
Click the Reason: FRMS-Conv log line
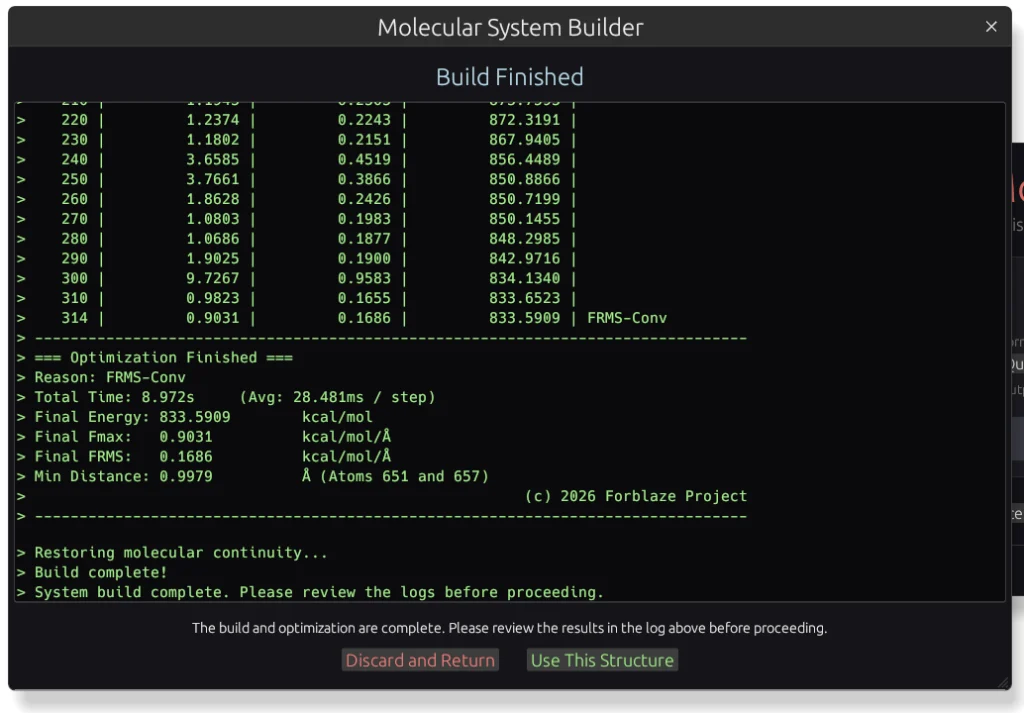(x=110, y=377)
